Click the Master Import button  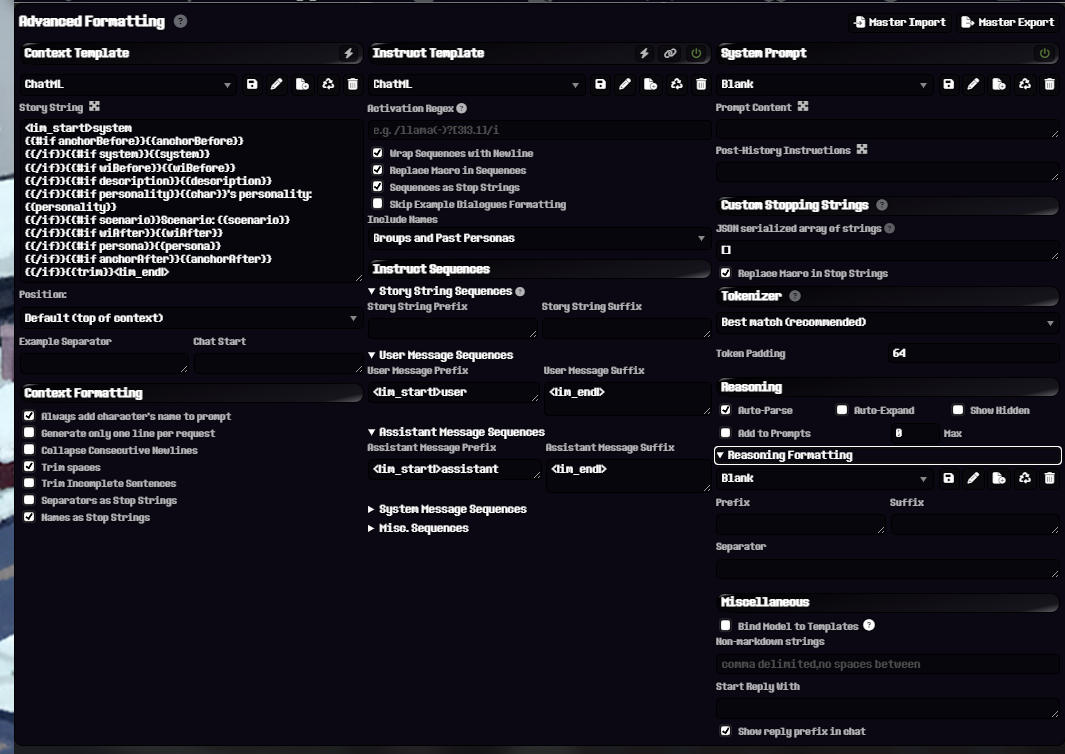[x=900, y=22]
